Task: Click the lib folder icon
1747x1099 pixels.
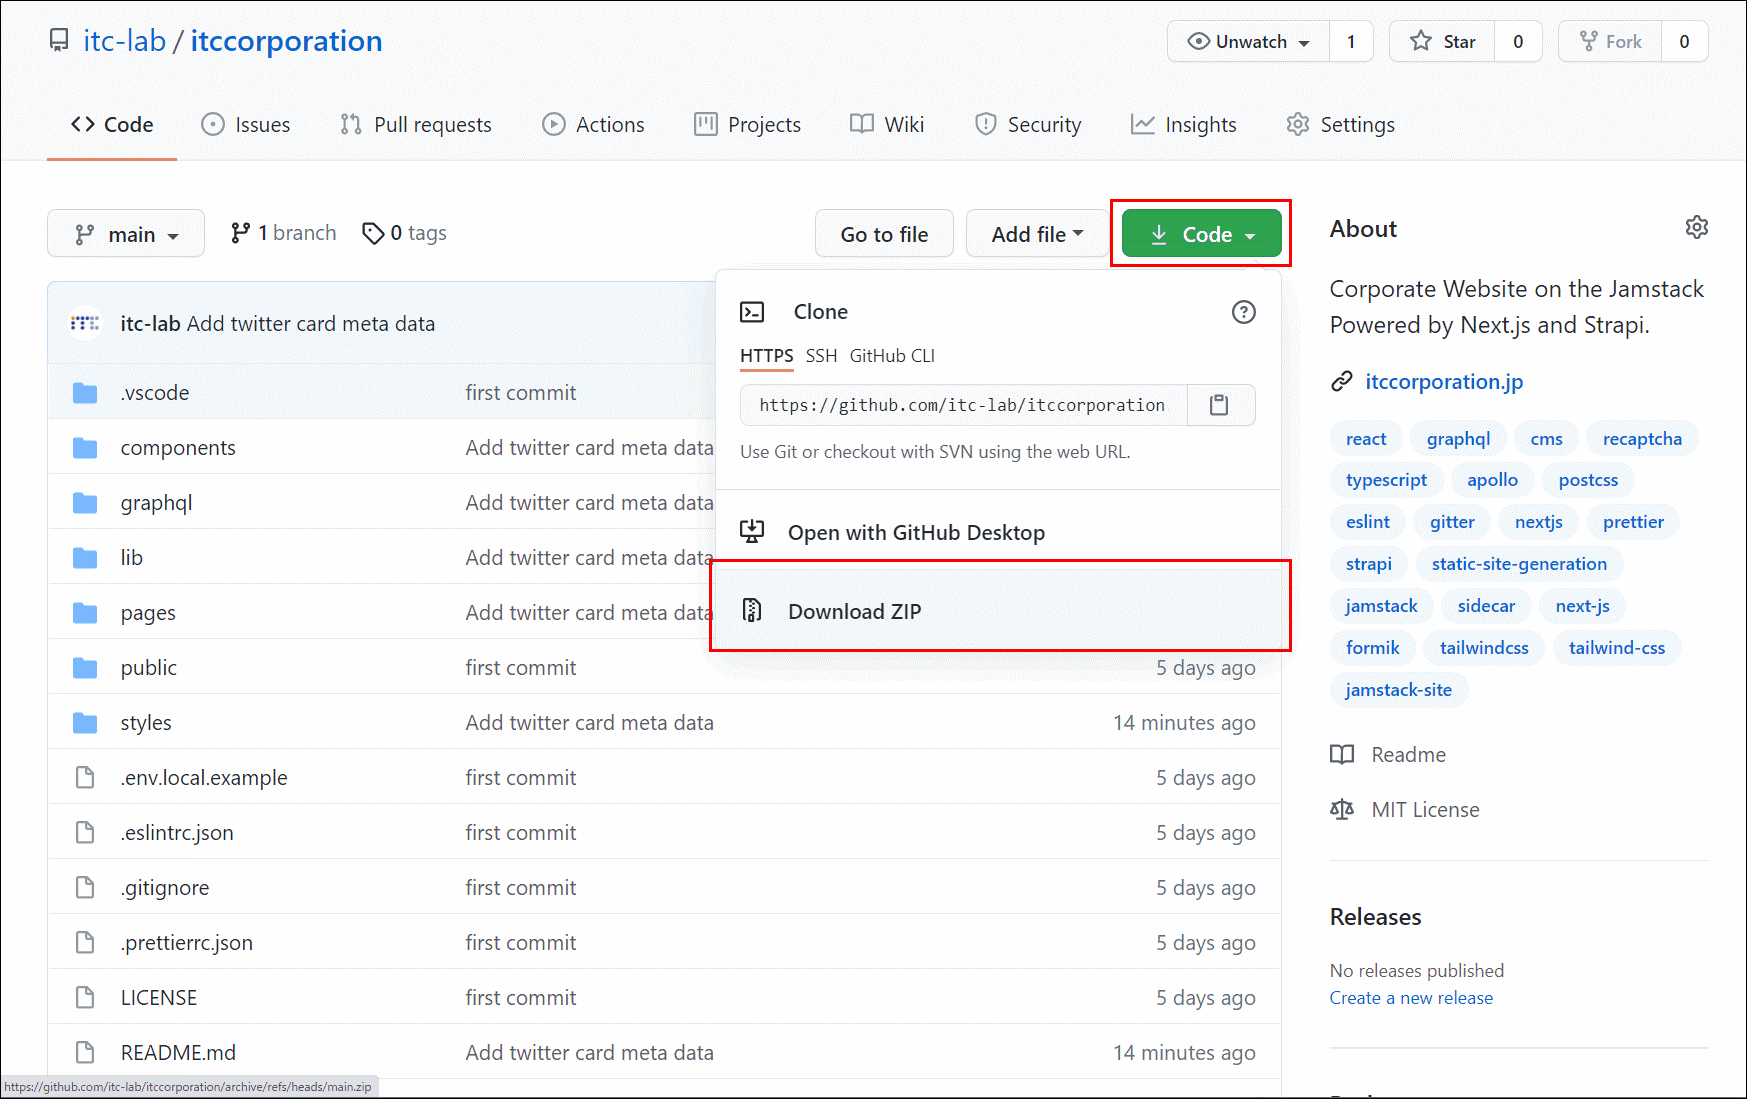Action: tap(85, 558)
